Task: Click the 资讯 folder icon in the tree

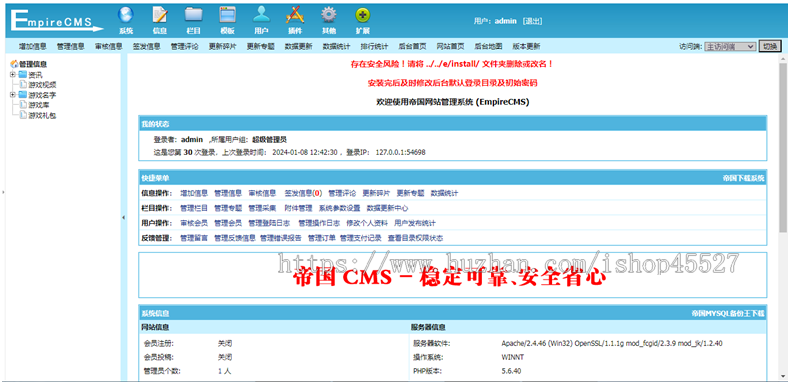Action: click(x=23, y=75)
